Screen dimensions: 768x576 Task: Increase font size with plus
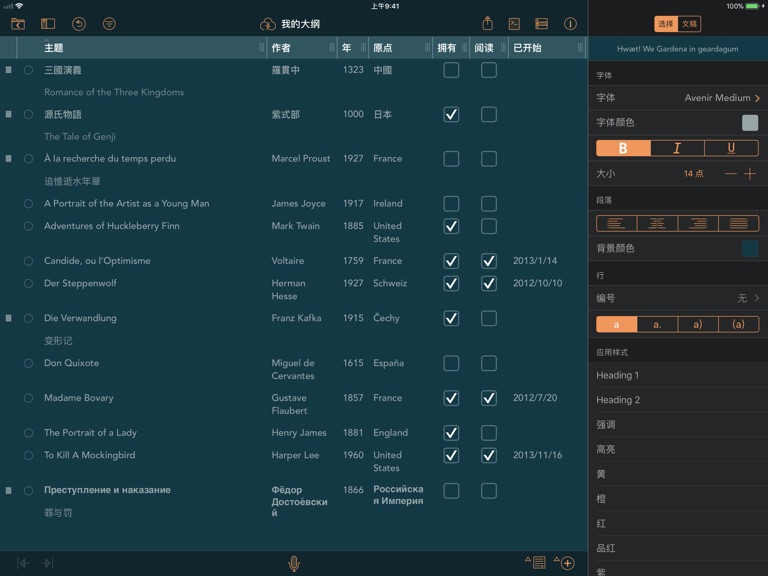point(750,173)
